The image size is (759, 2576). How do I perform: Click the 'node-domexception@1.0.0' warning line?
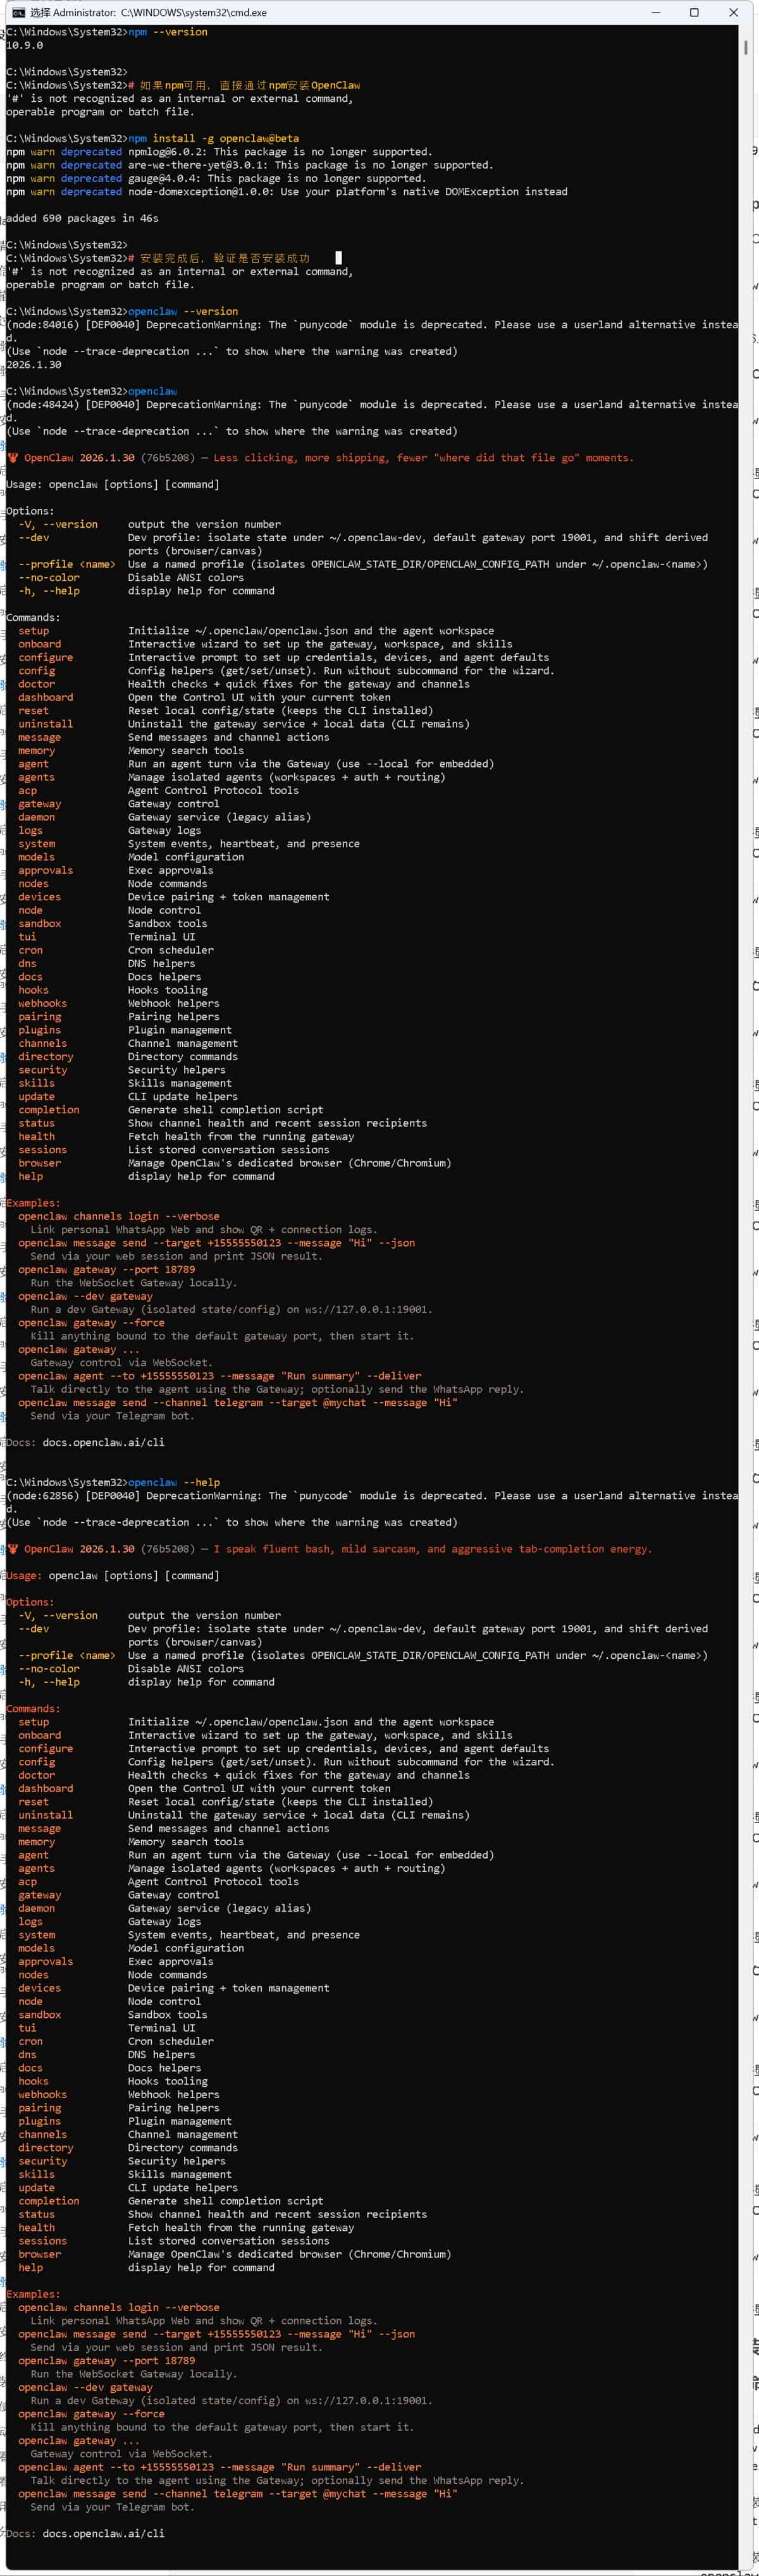coord(287,191)
